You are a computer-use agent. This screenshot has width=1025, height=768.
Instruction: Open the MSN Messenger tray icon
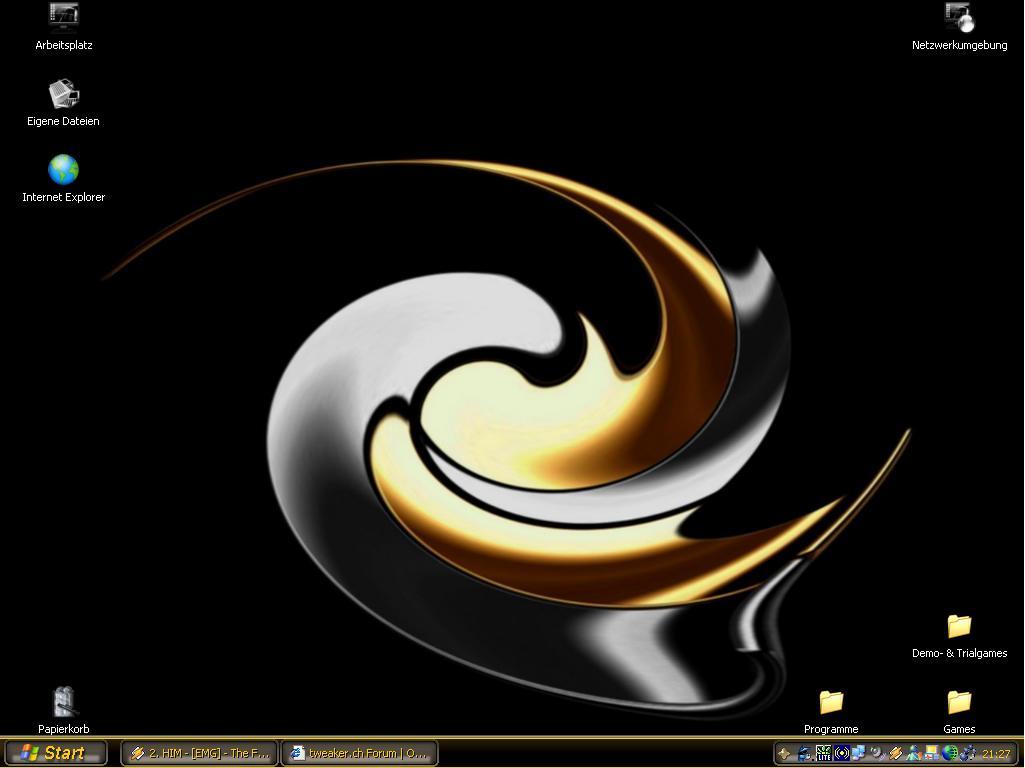click(914, 754)
